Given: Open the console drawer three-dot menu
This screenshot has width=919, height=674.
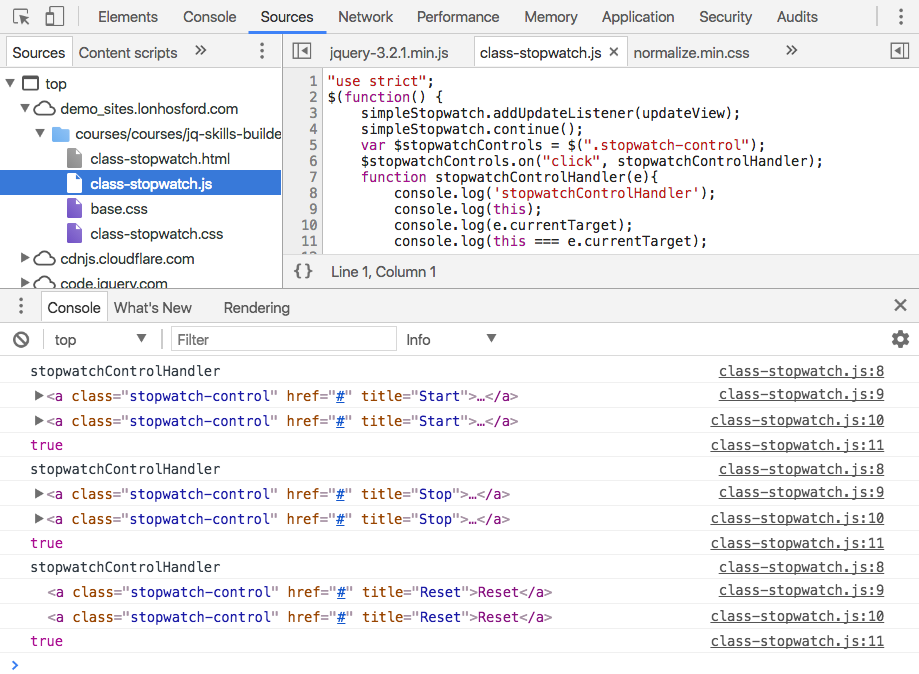Looking at the screenshot, I should 21,306.
